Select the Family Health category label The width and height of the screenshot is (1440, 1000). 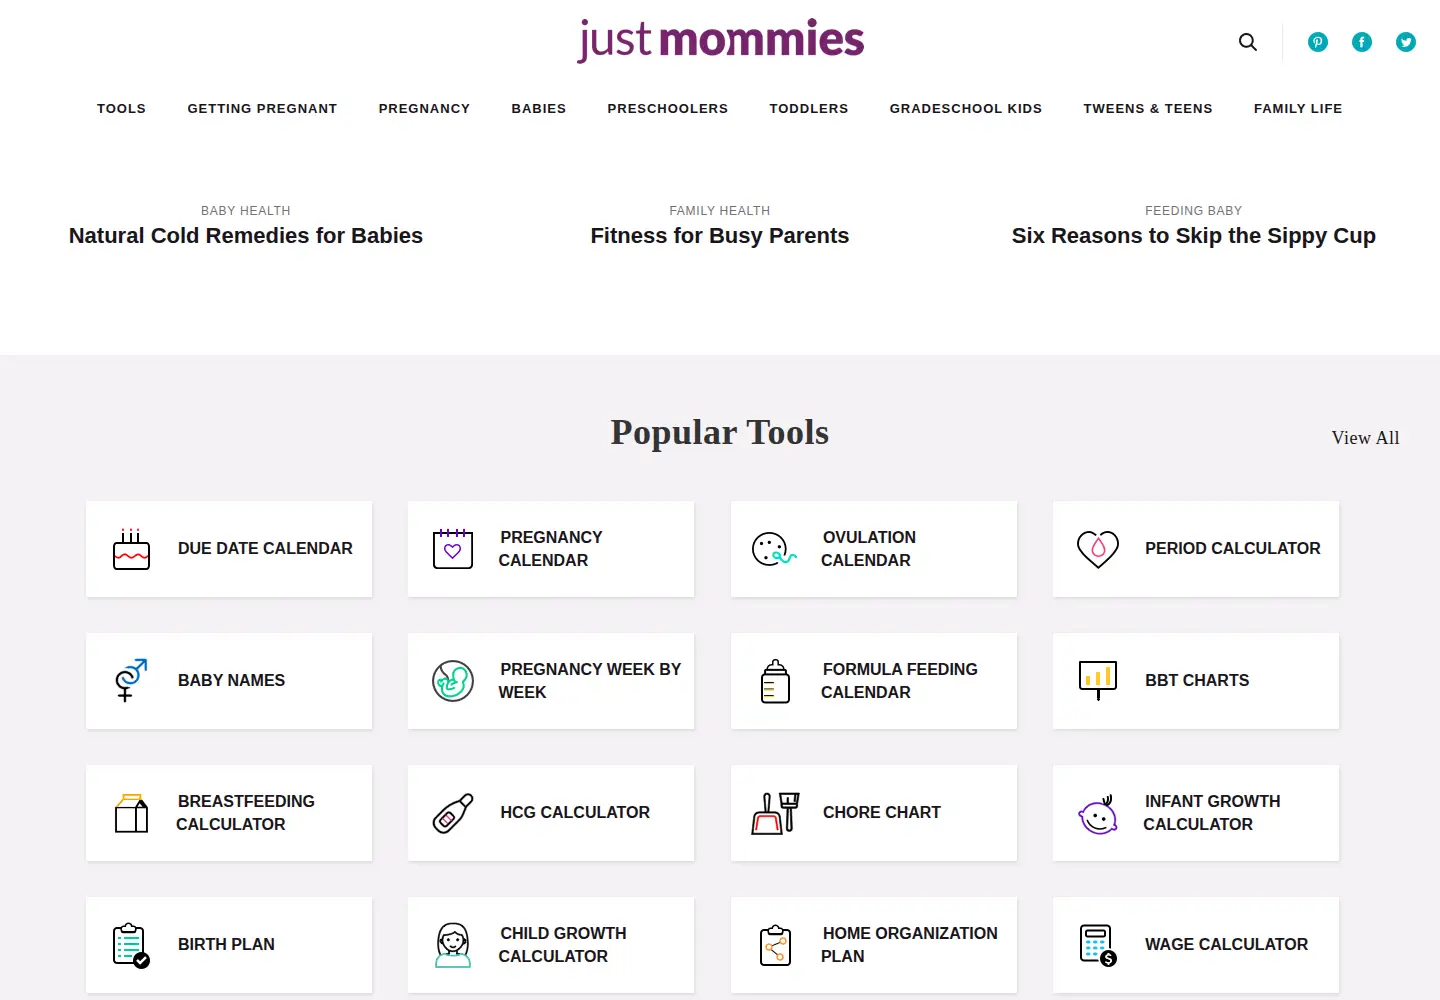[x=720, y=211]
